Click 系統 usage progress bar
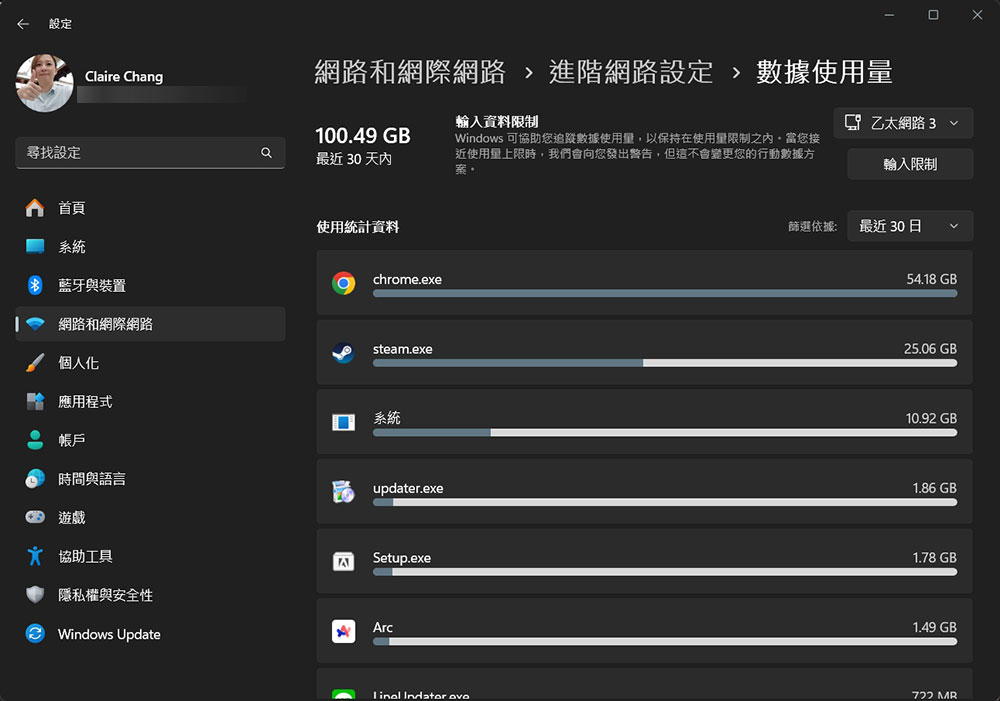1000x701 pixels. point(665,432)
